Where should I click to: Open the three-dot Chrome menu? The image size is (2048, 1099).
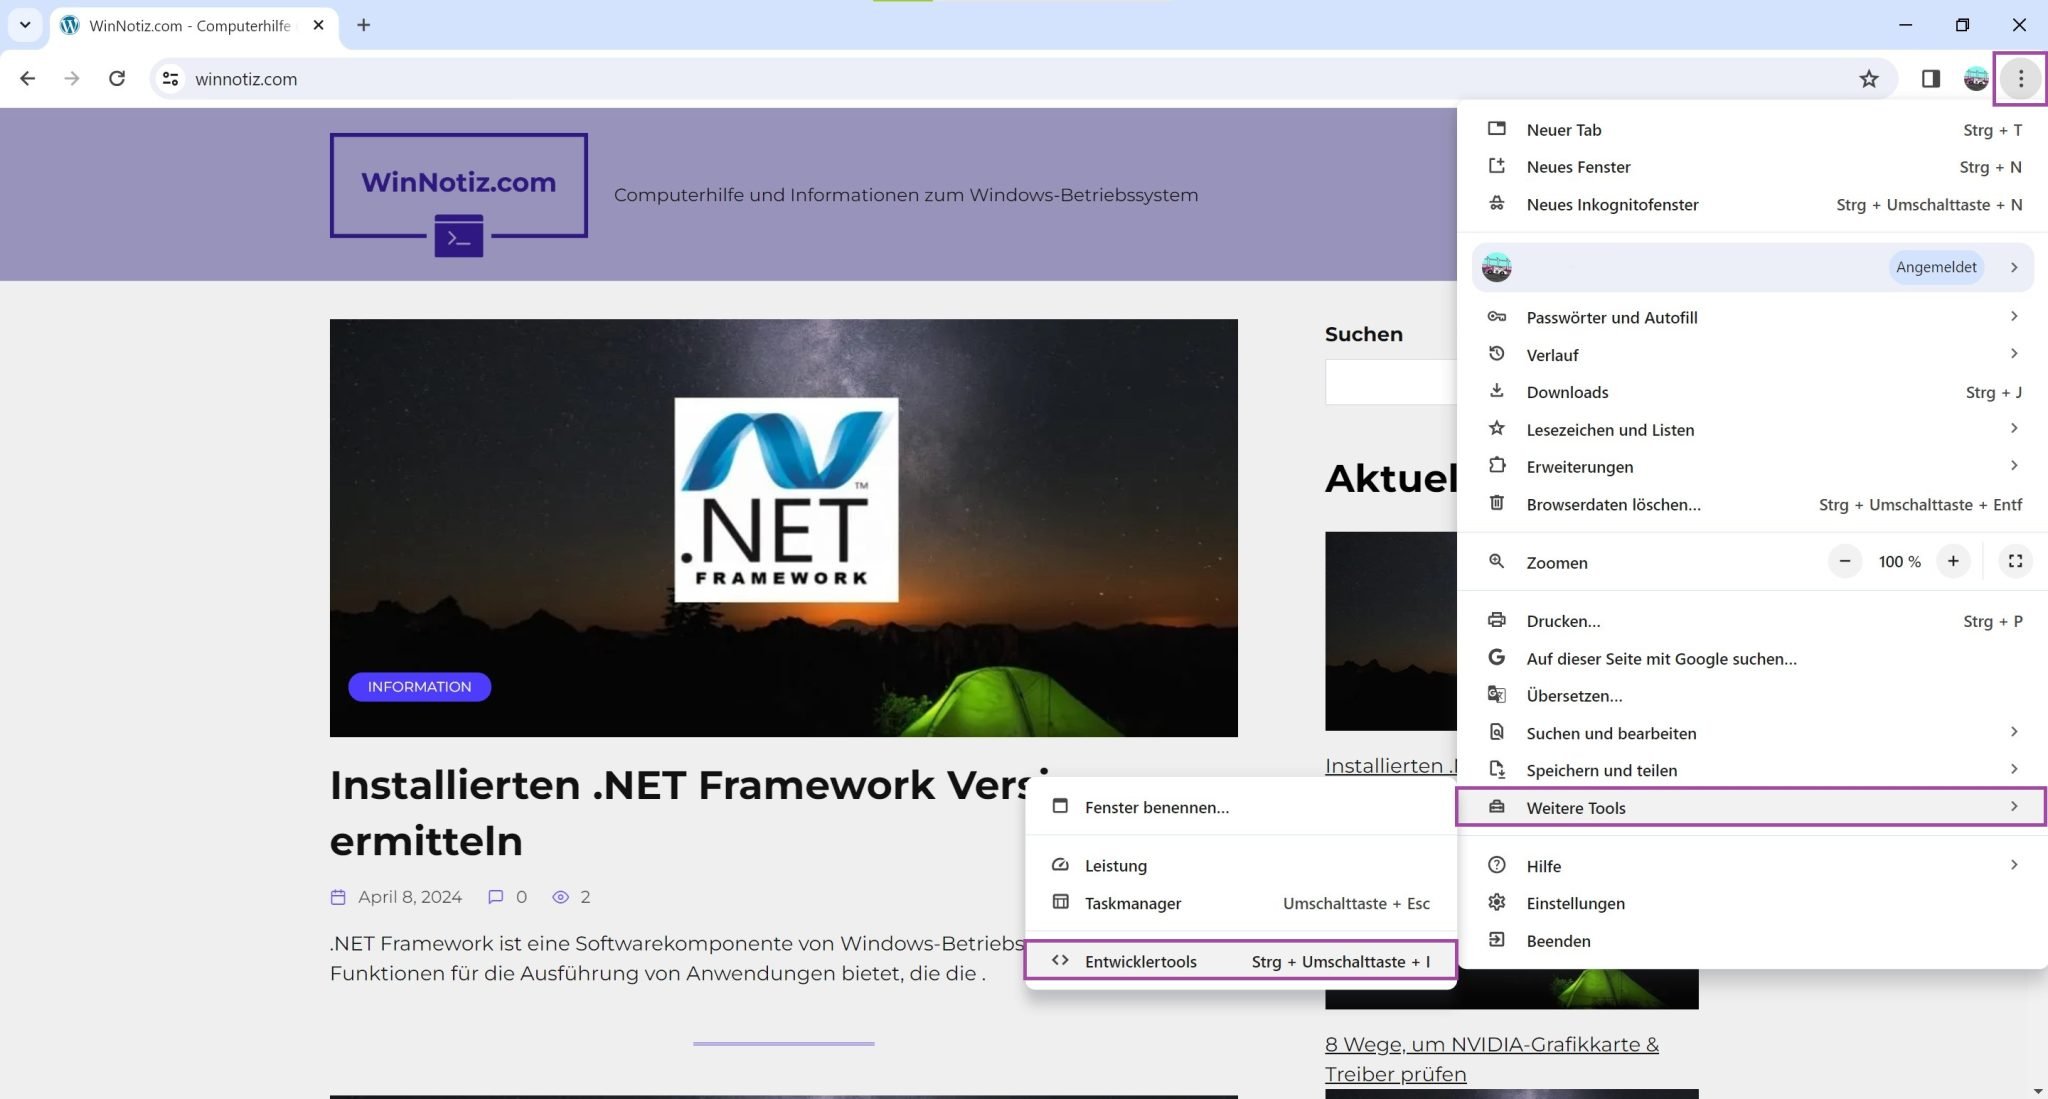pyautogui.click(x=2020, y=79)
